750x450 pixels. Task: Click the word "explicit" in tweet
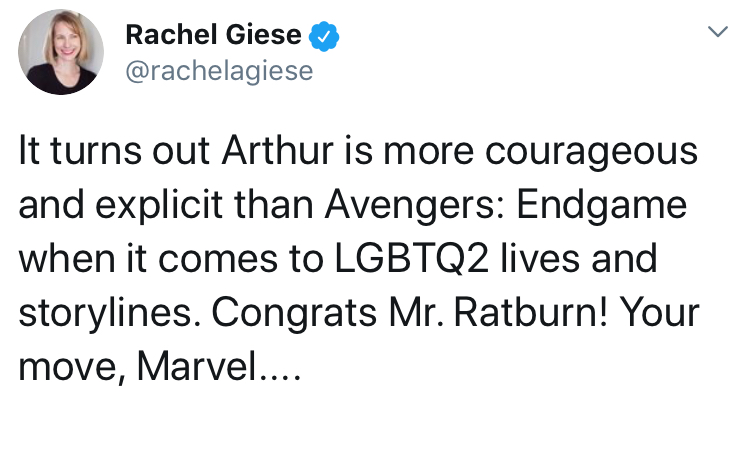coord(158,206)
